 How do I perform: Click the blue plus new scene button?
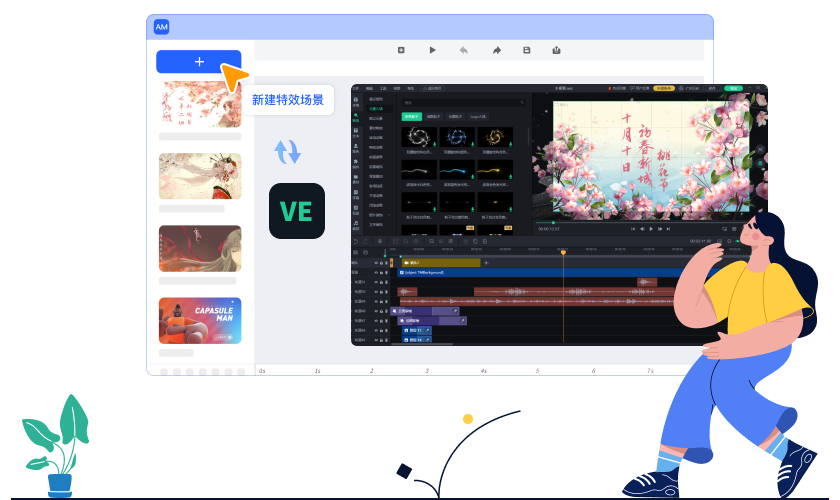198,62
